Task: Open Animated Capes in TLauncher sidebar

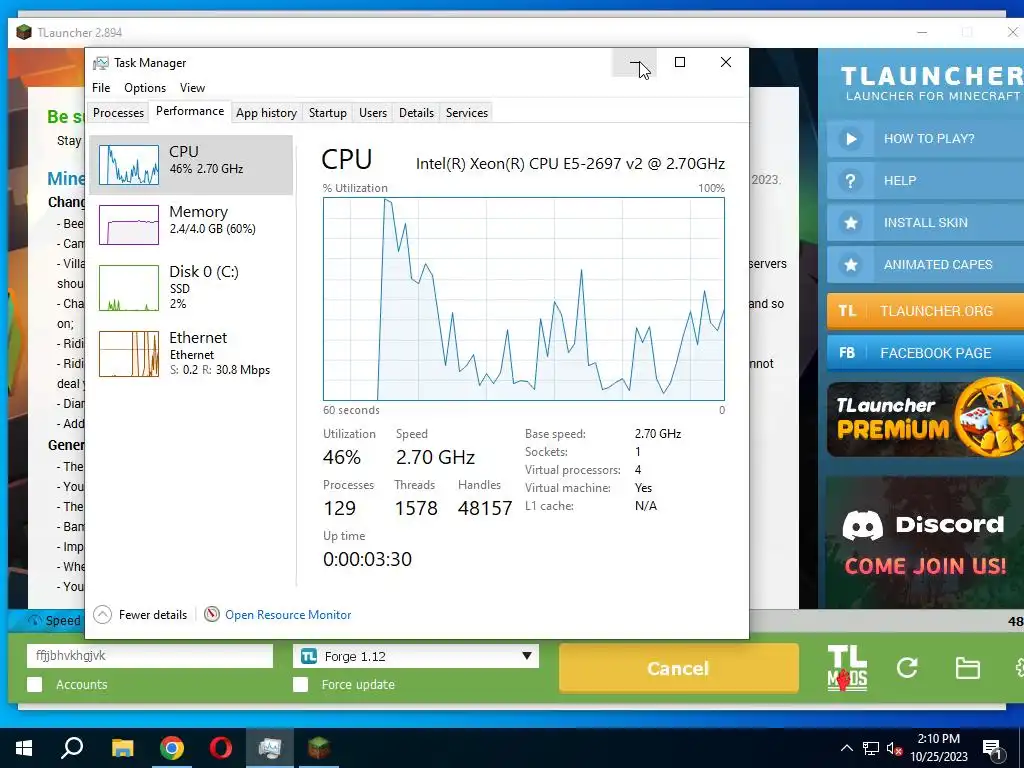Action: (x=925, y=264)
